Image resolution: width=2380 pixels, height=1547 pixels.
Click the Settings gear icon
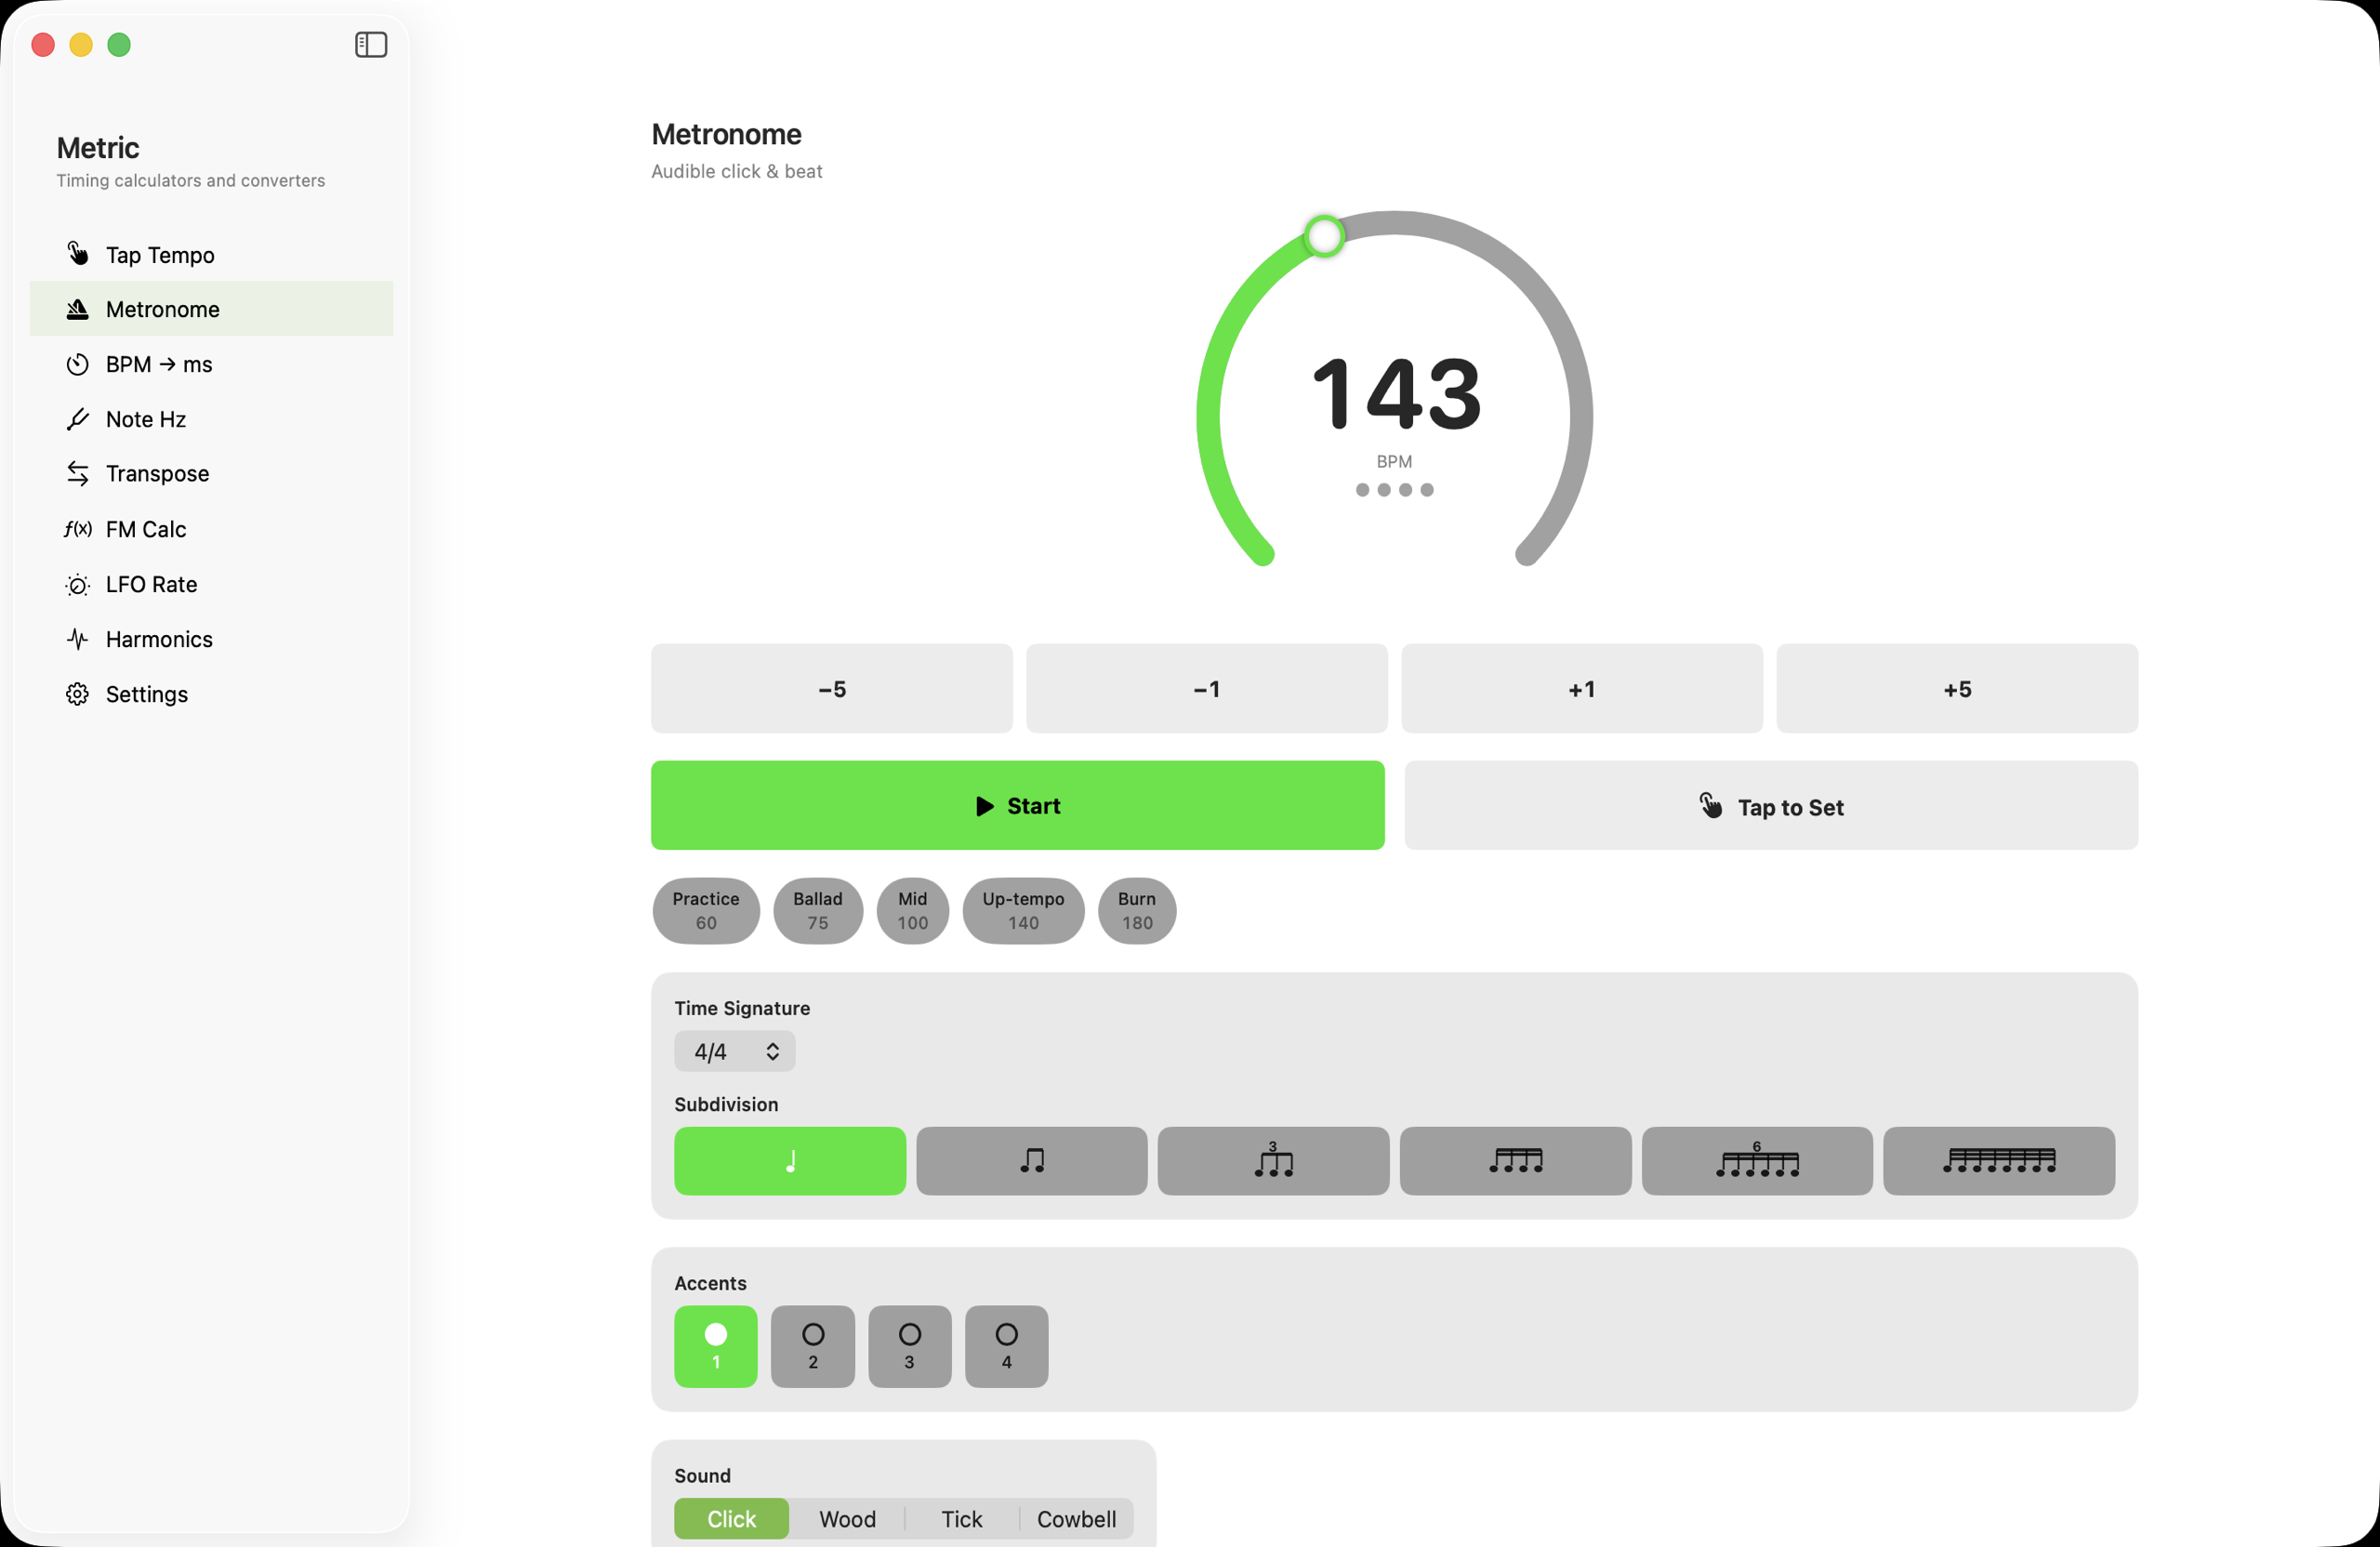[77, 694]
